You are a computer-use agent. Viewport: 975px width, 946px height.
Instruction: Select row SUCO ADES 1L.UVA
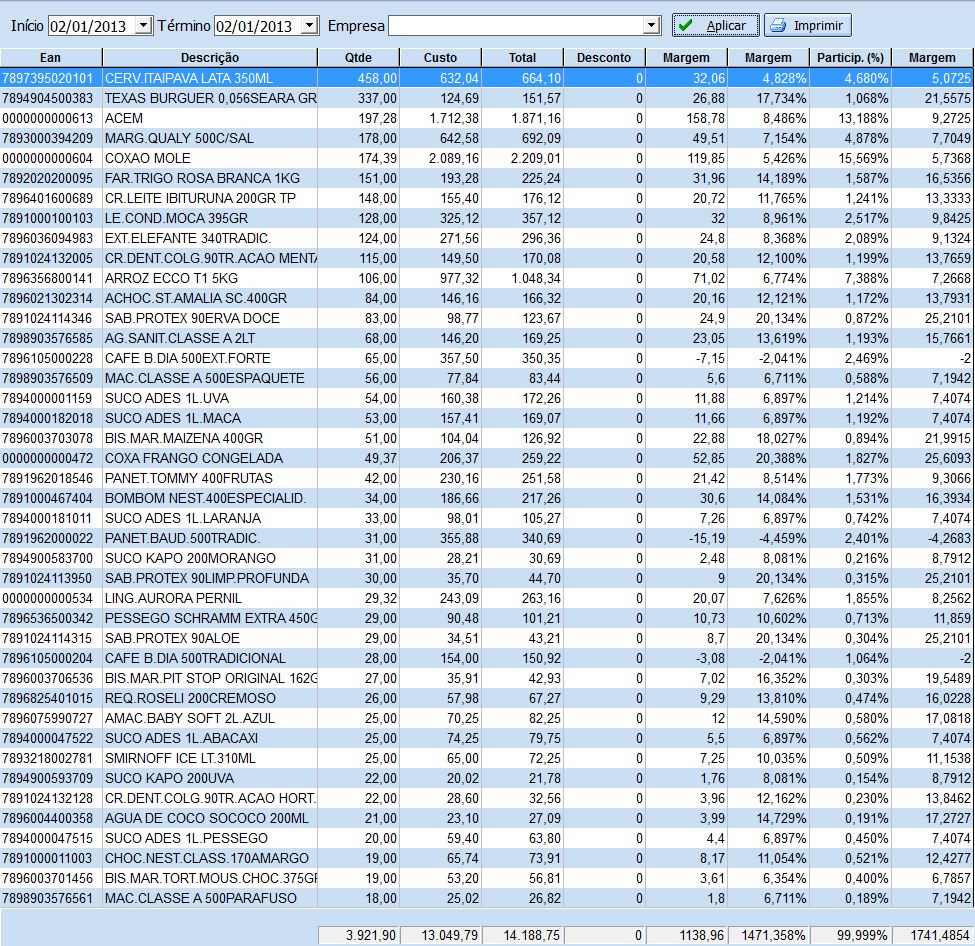point(486,398)
